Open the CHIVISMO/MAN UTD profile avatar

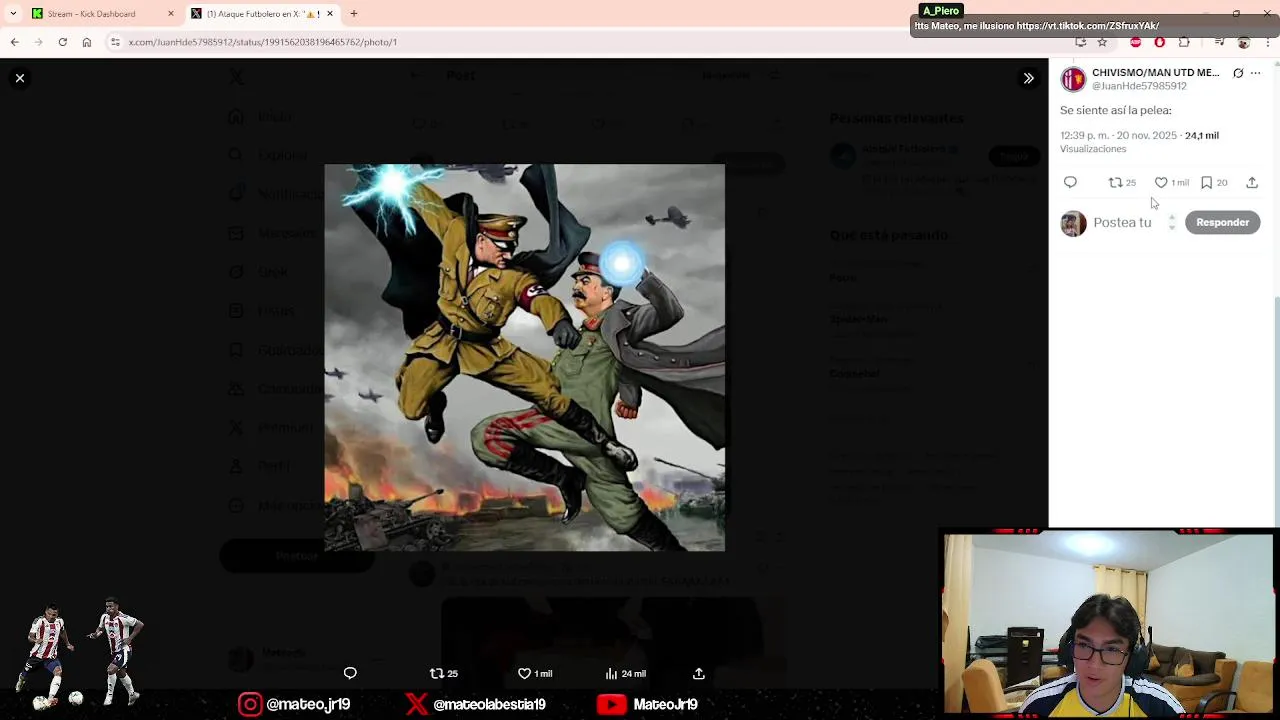click(x=1073, y=79)
